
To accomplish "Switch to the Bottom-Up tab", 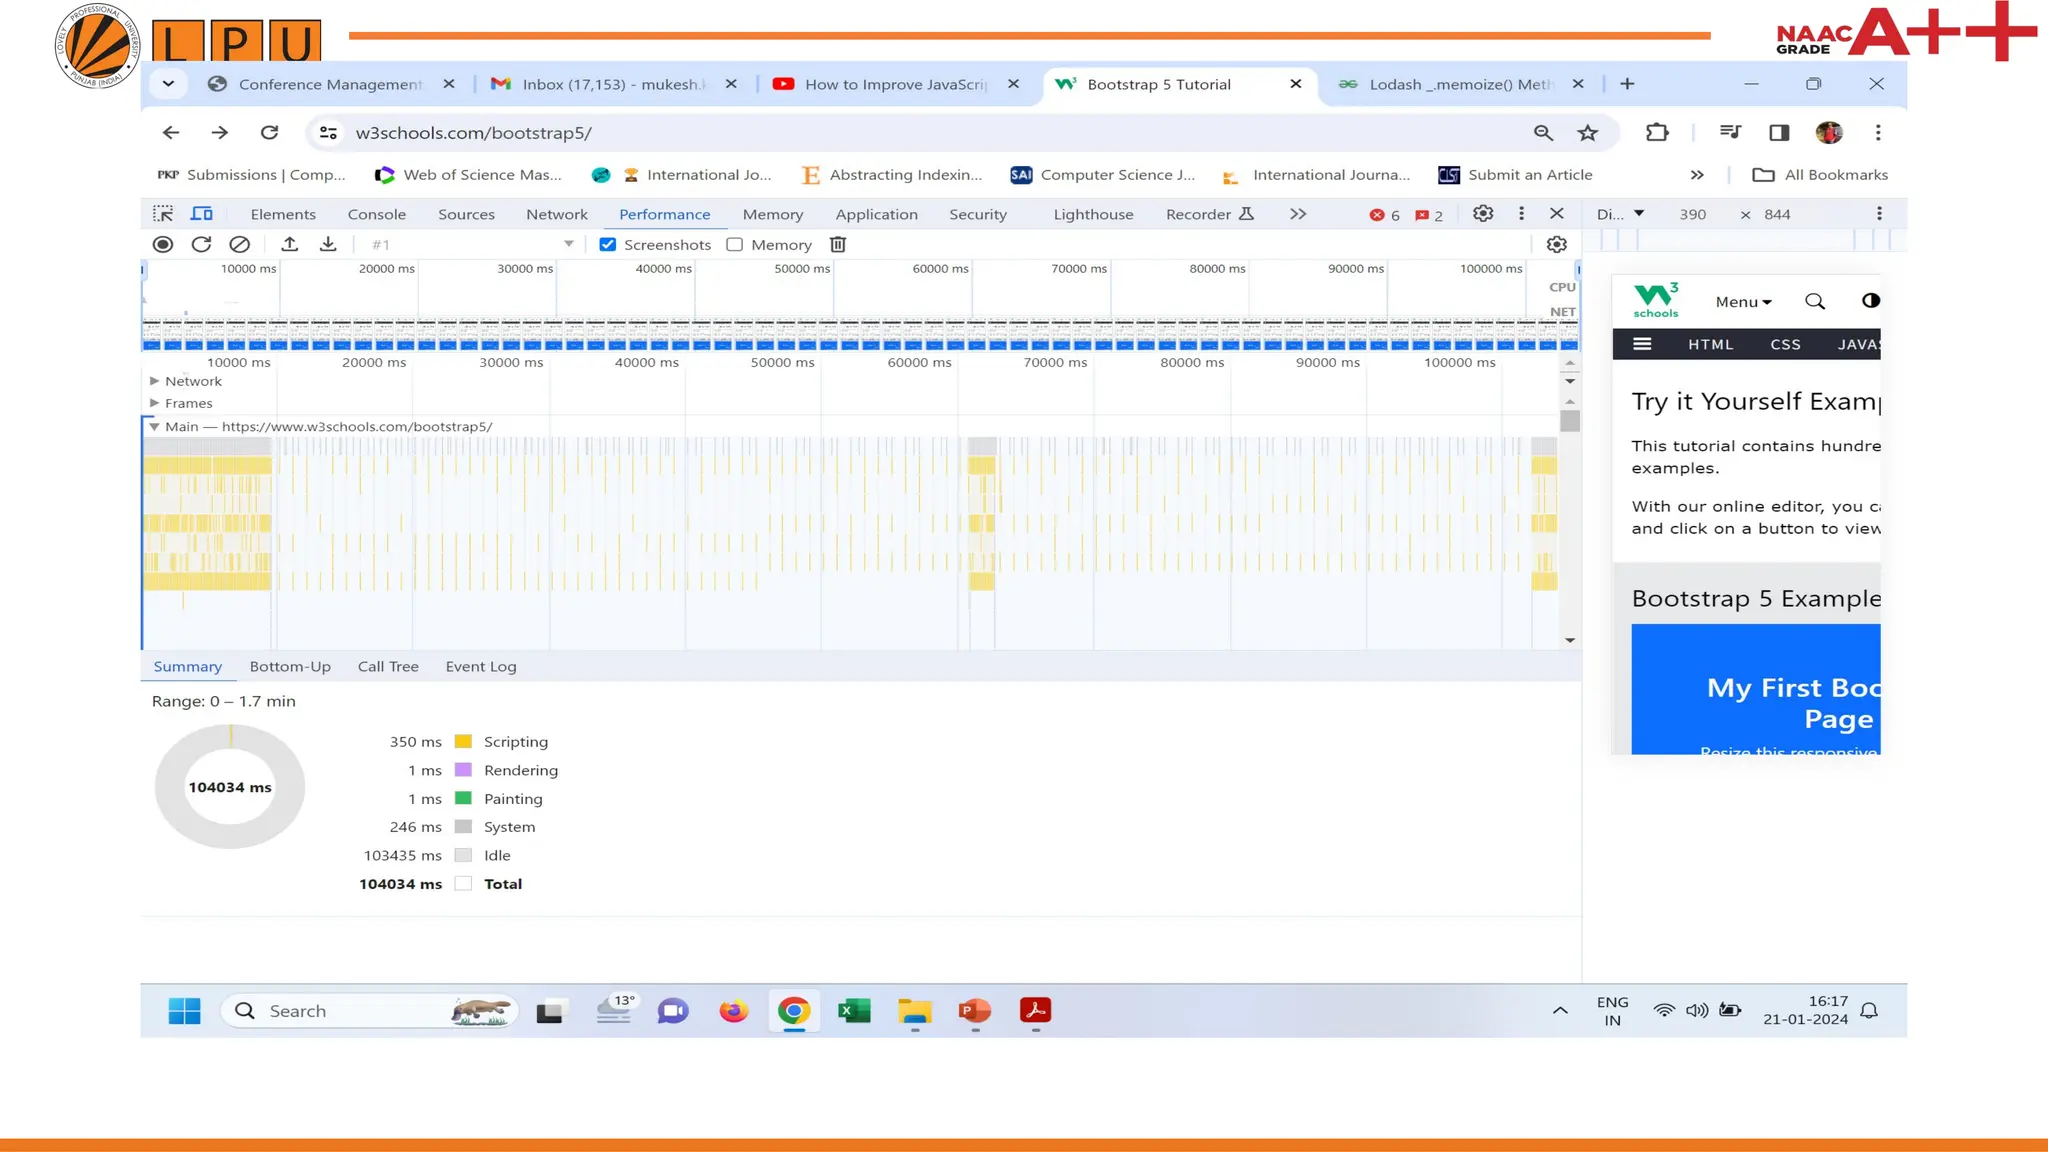I will [x=290, y=666].
